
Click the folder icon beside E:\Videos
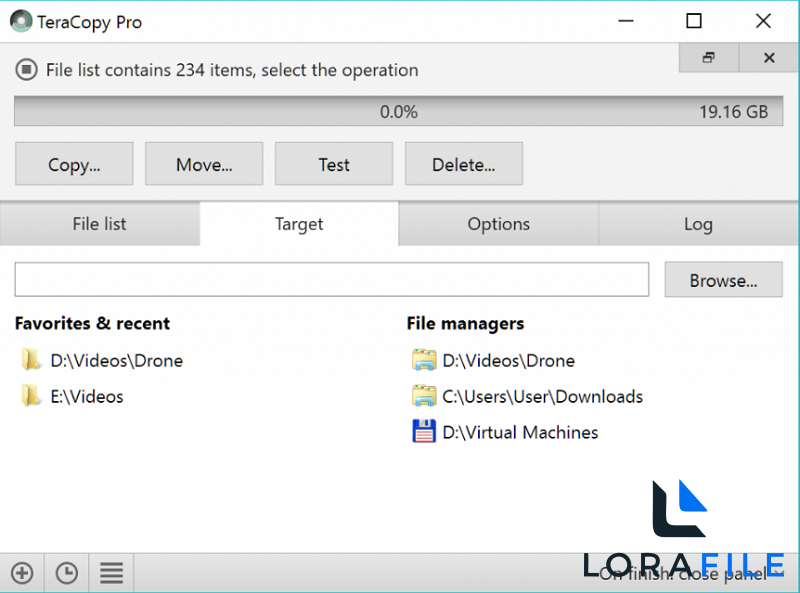point(31,396)
